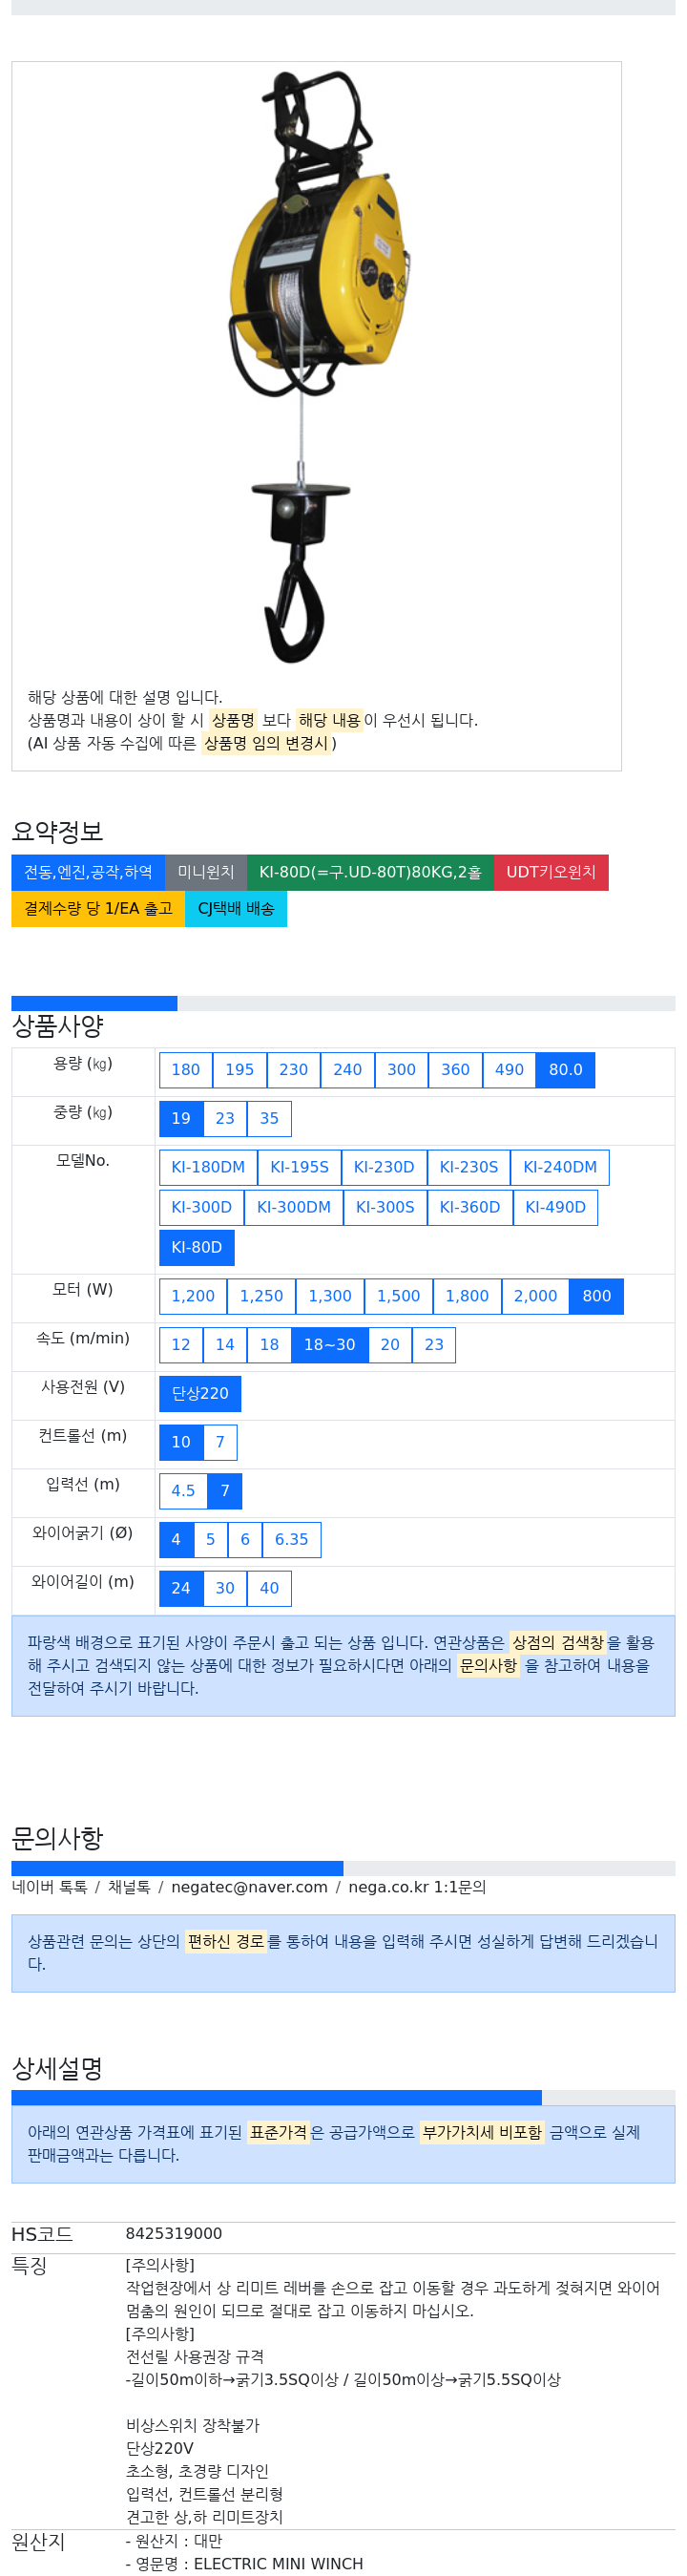
Task: Choose the 40 m wire length
Action: click(270, 1588)
